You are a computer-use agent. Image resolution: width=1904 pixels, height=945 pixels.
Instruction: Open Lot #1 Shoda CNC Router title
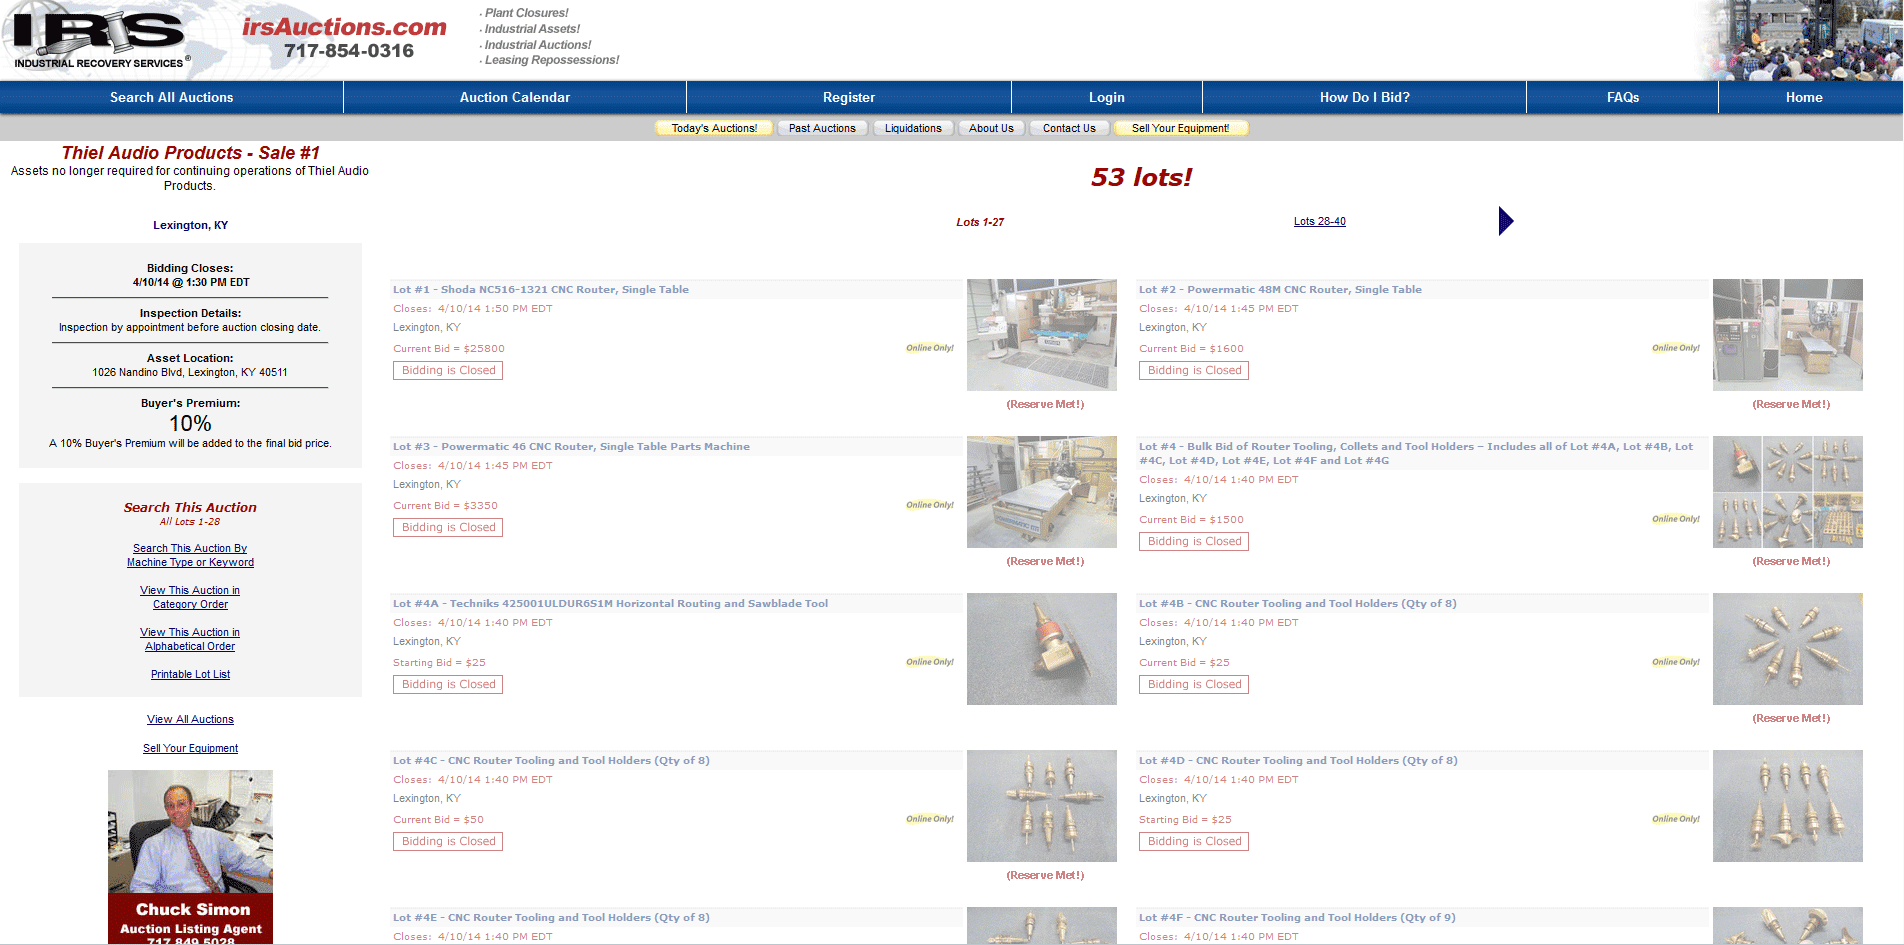[540, 289]
